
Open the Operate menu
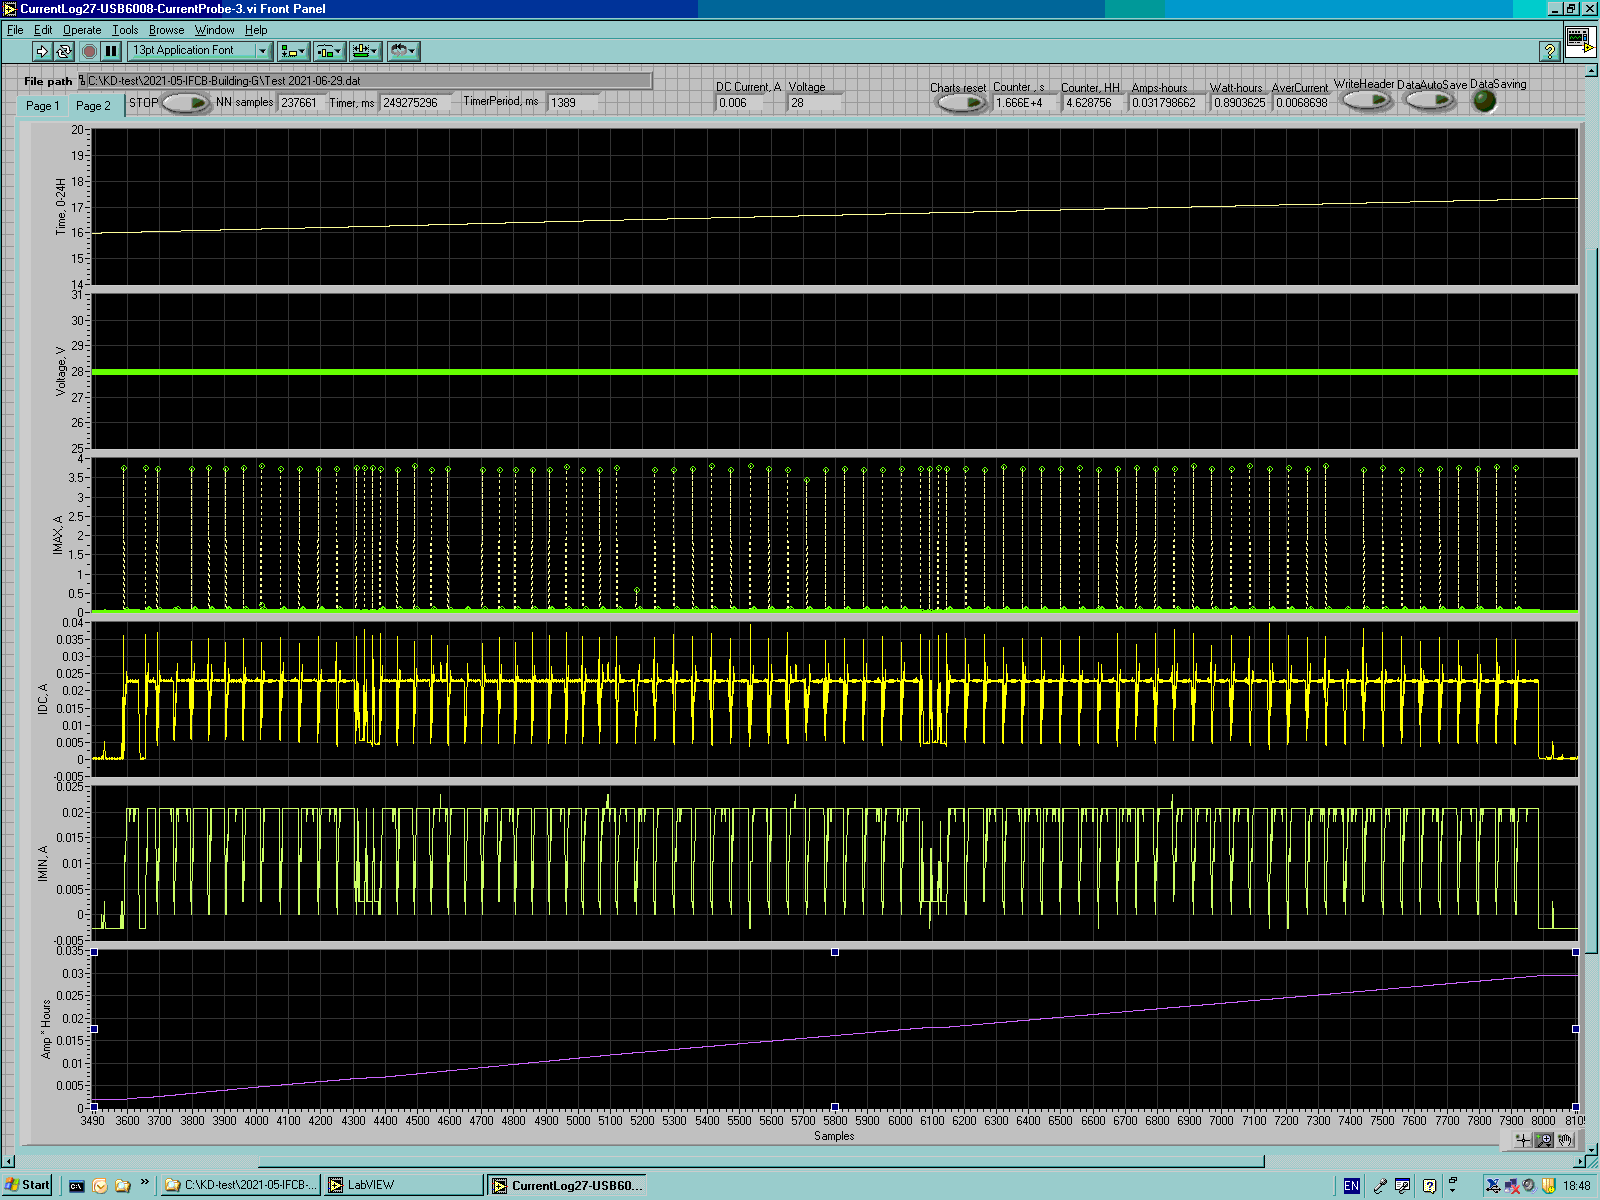tap(82, 30)
